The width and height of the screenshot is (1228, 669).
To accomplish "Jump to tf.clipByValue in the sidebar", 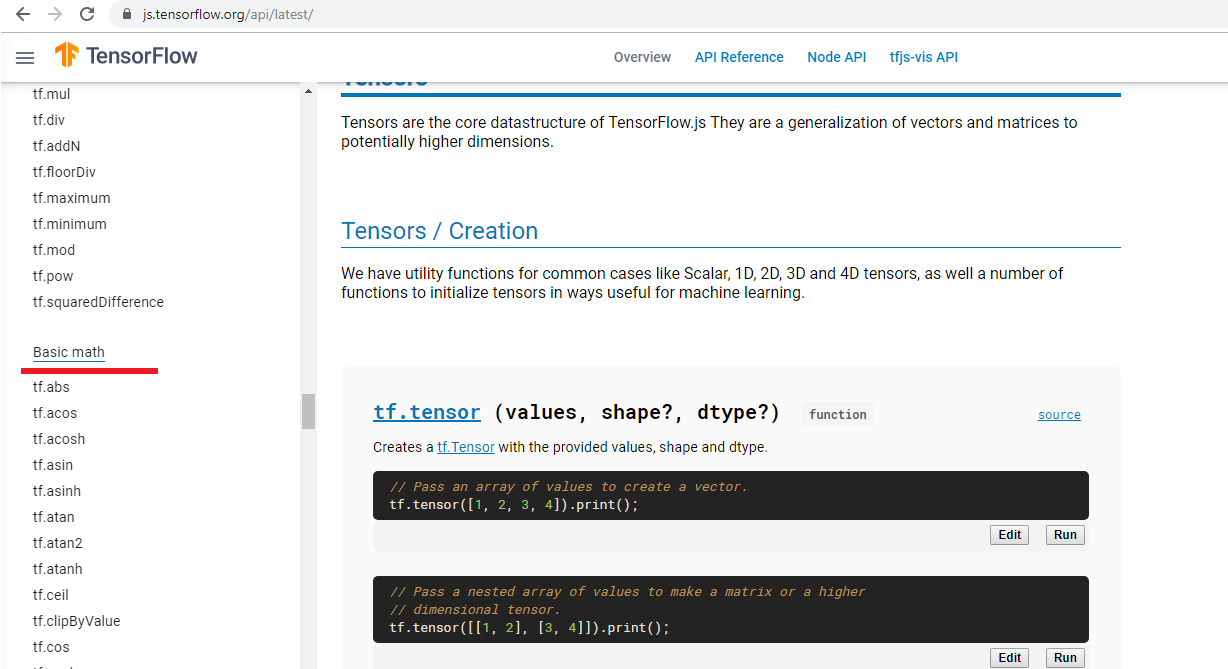I will click(76, 621).
